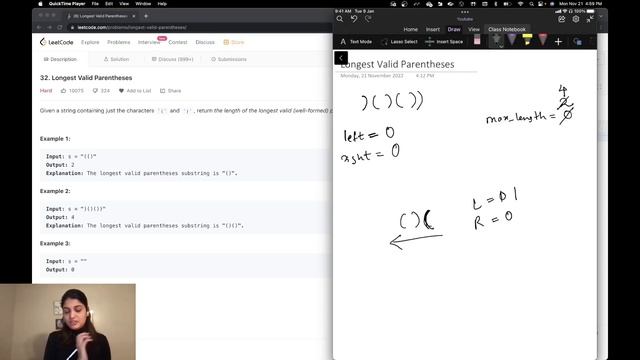Click the Spotlight search icon in menu bar
Screen dimensions: 640x360
click(531, 4)
